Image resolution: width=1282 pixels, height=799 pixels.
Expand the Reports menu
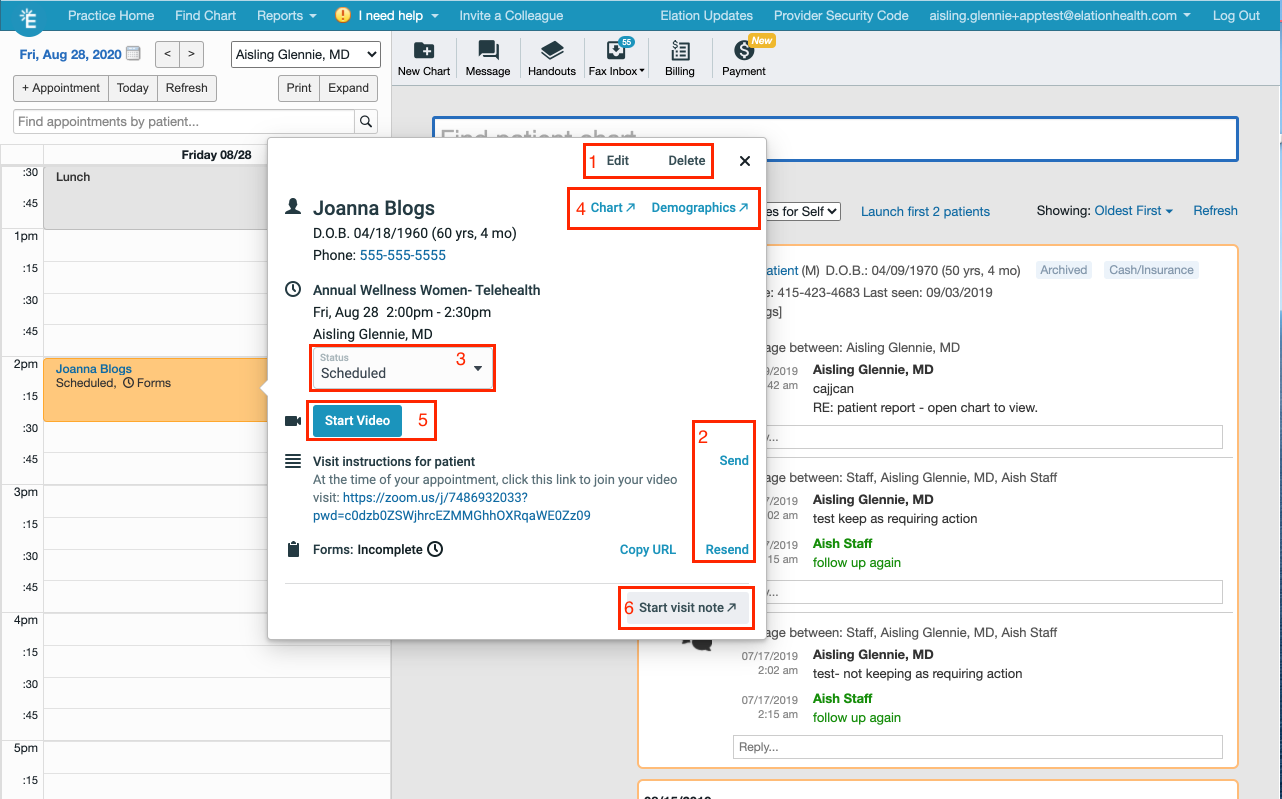[286, 15]
